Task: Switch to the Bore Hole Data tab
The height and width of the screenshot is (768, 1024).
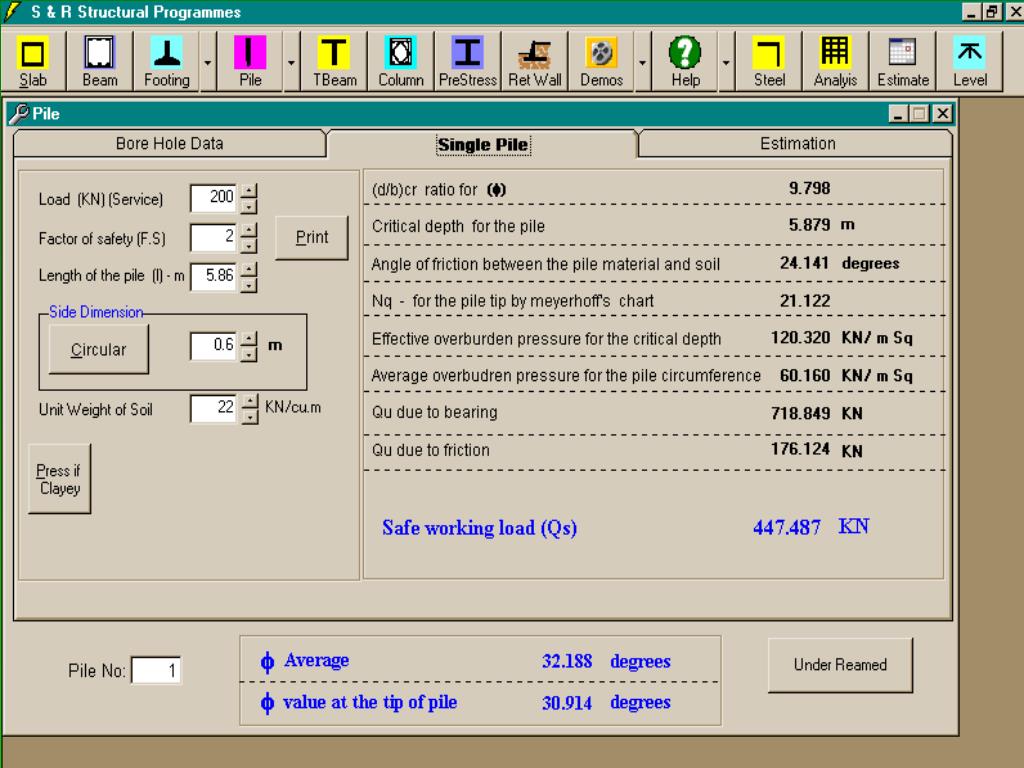Action: 169,144
